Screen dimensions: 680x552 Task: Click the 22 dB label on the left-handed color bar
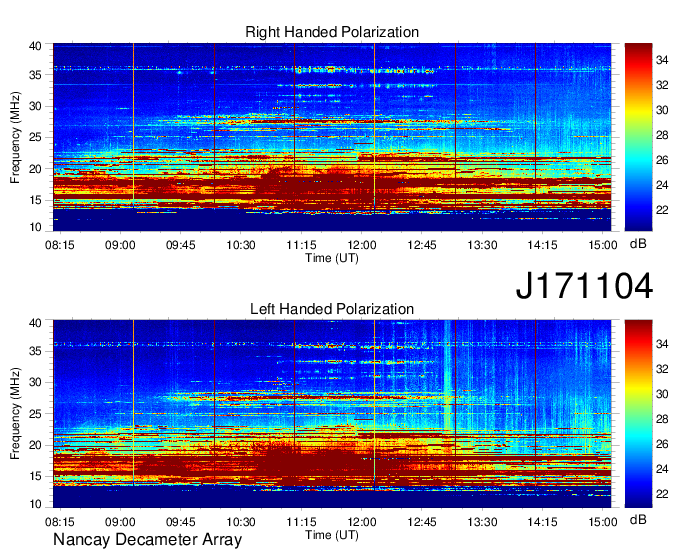(x=662, y=494)
